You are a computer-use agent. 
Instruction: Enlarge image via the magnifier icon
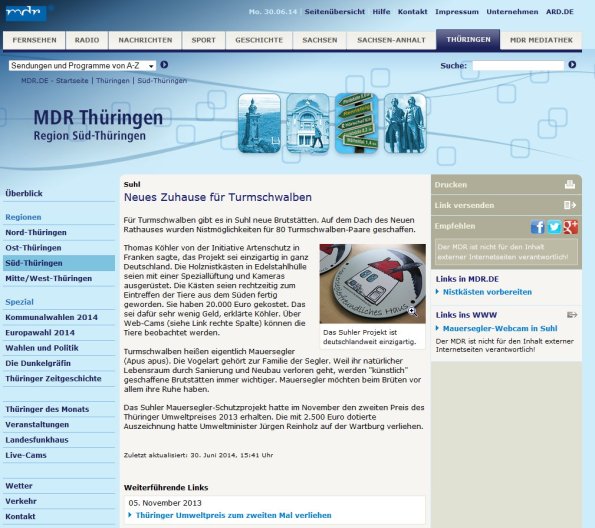coord(412,312)
